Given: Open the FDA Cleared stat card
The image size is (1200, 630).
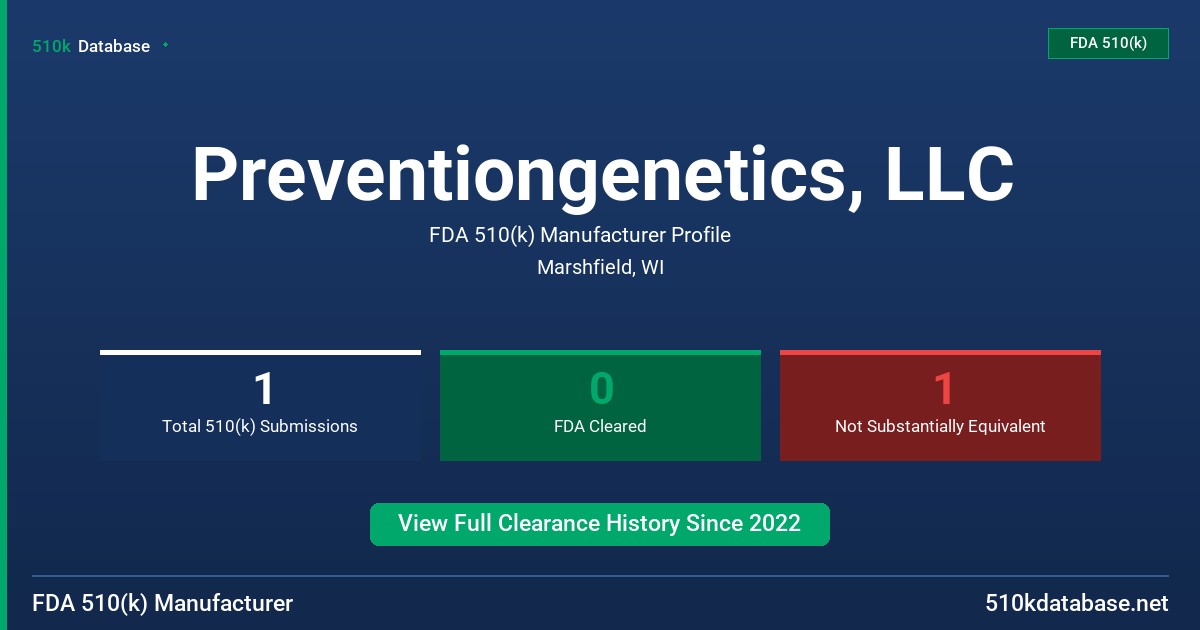Looking at the screenshot, I should tap(600, 405).
